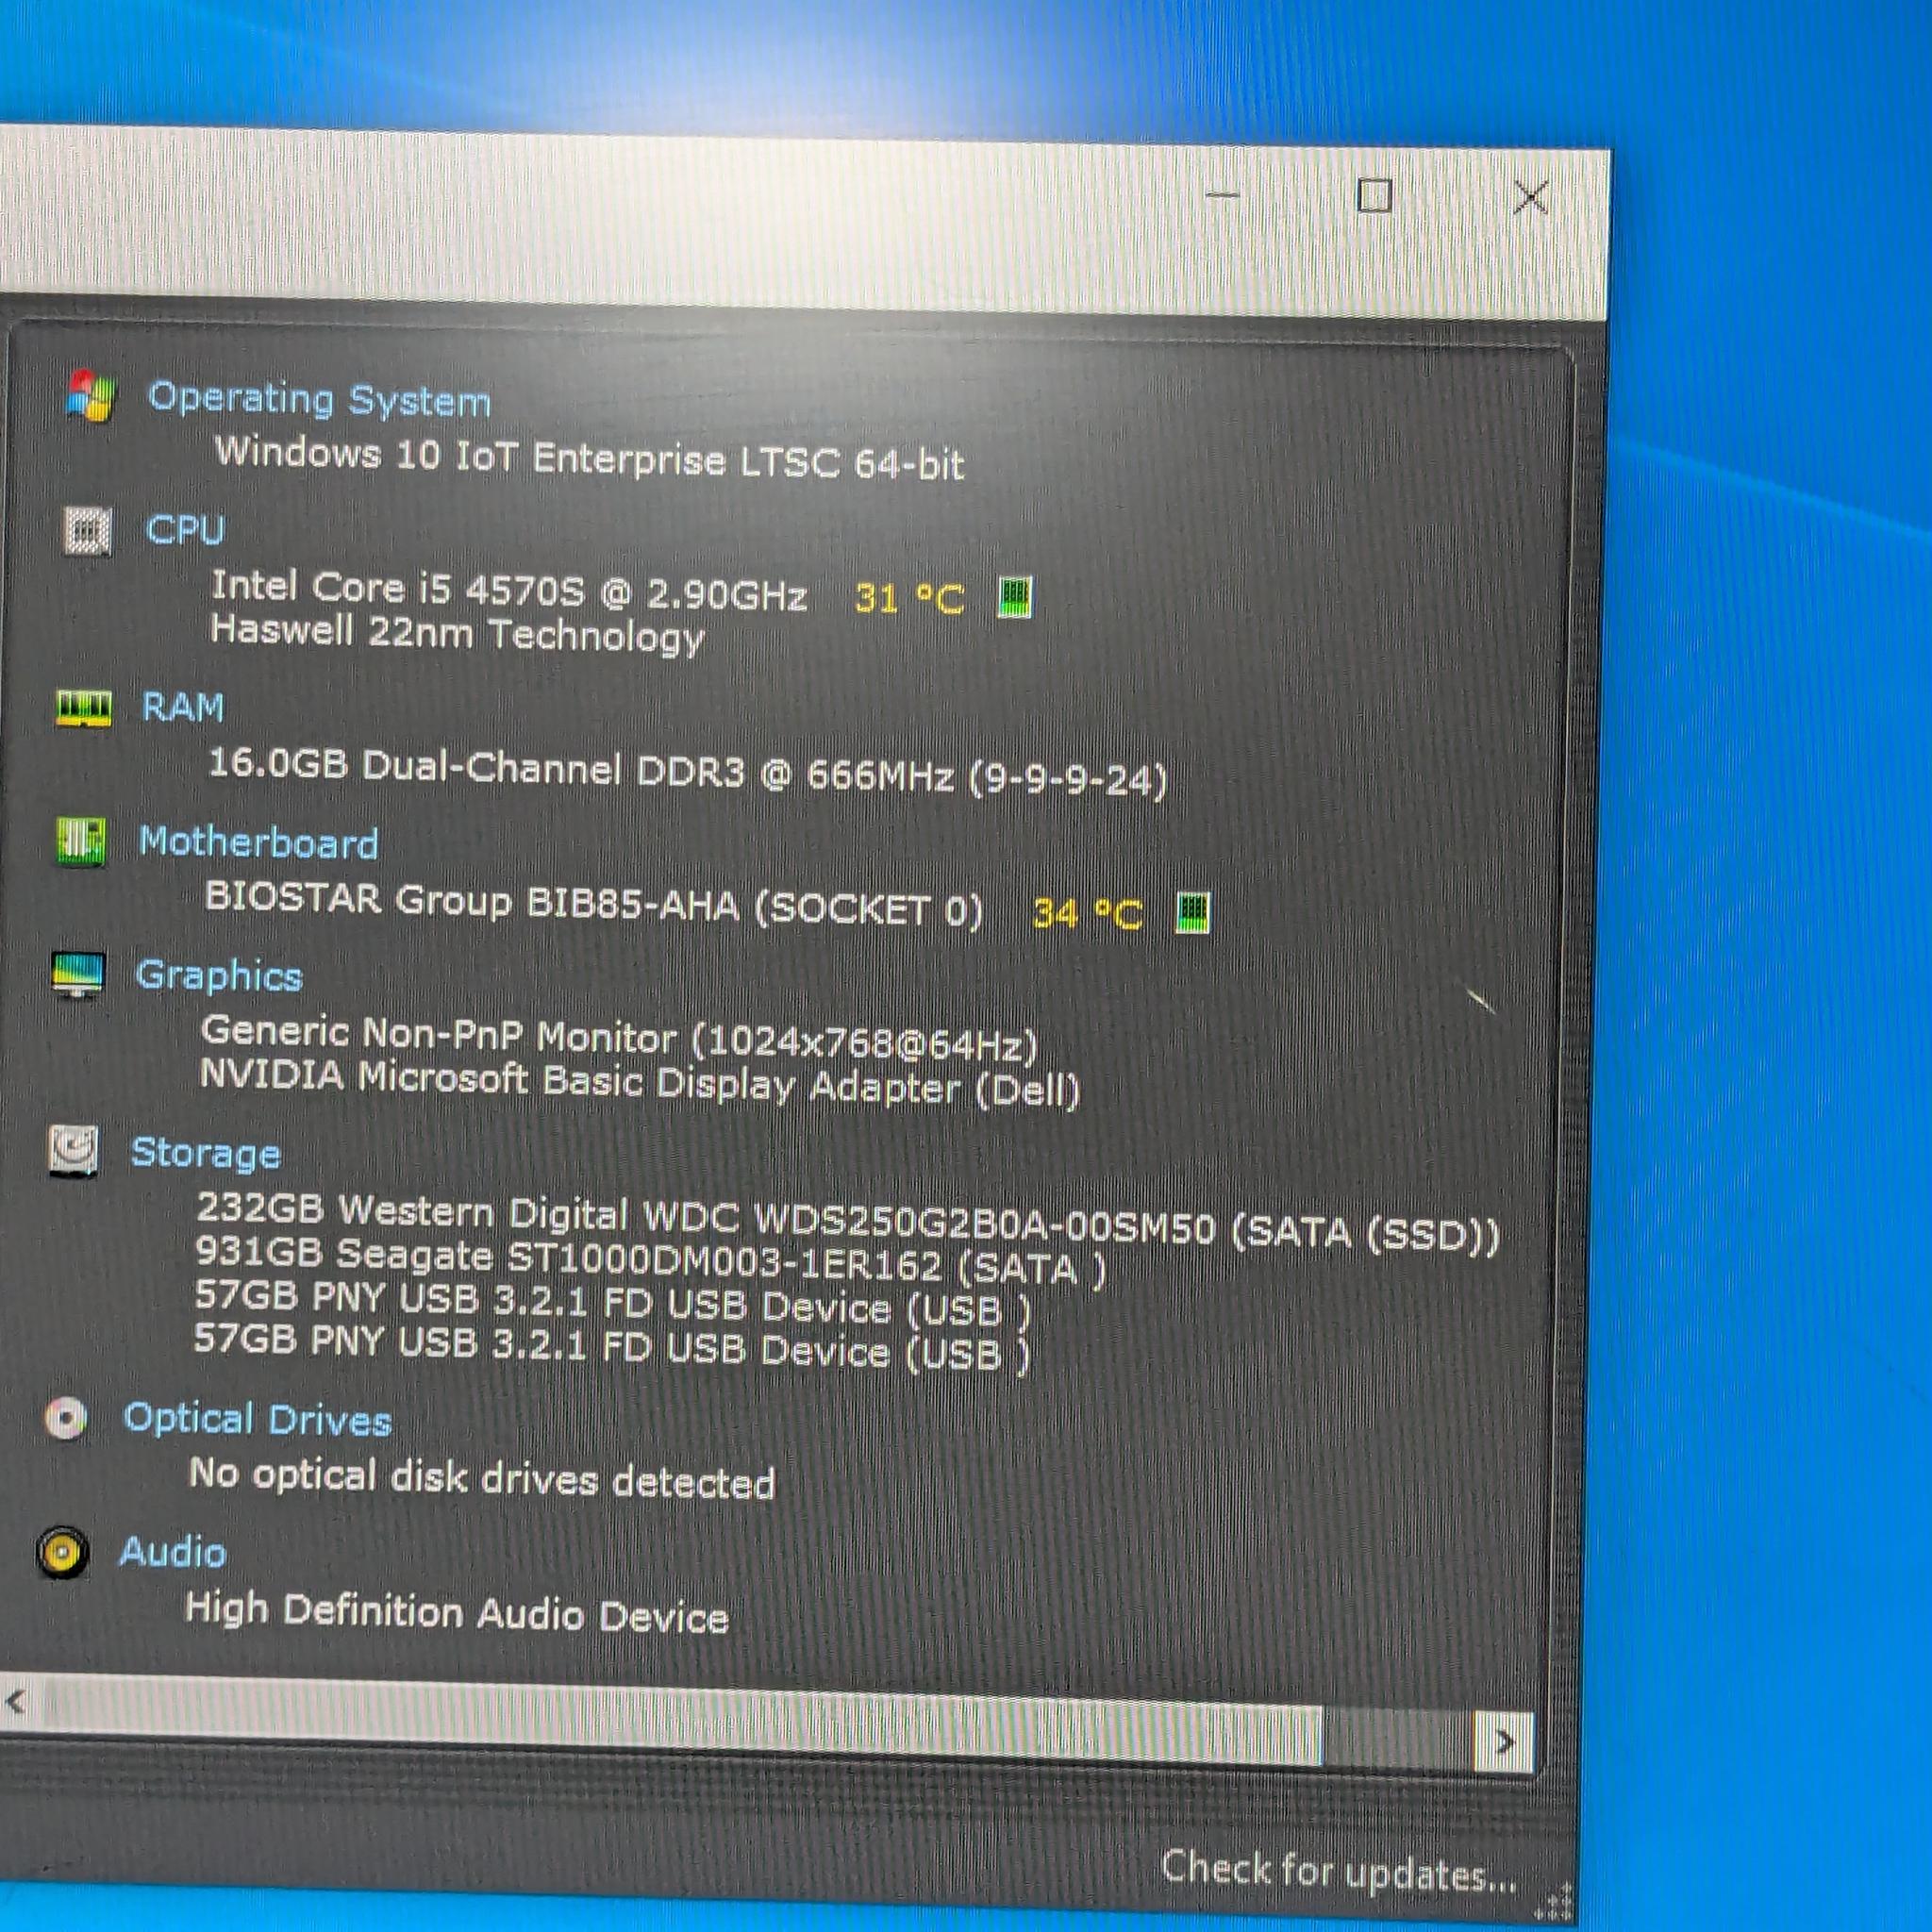Click the Graphics monitor icon
1932x1932 pixels.
point(78,974)
